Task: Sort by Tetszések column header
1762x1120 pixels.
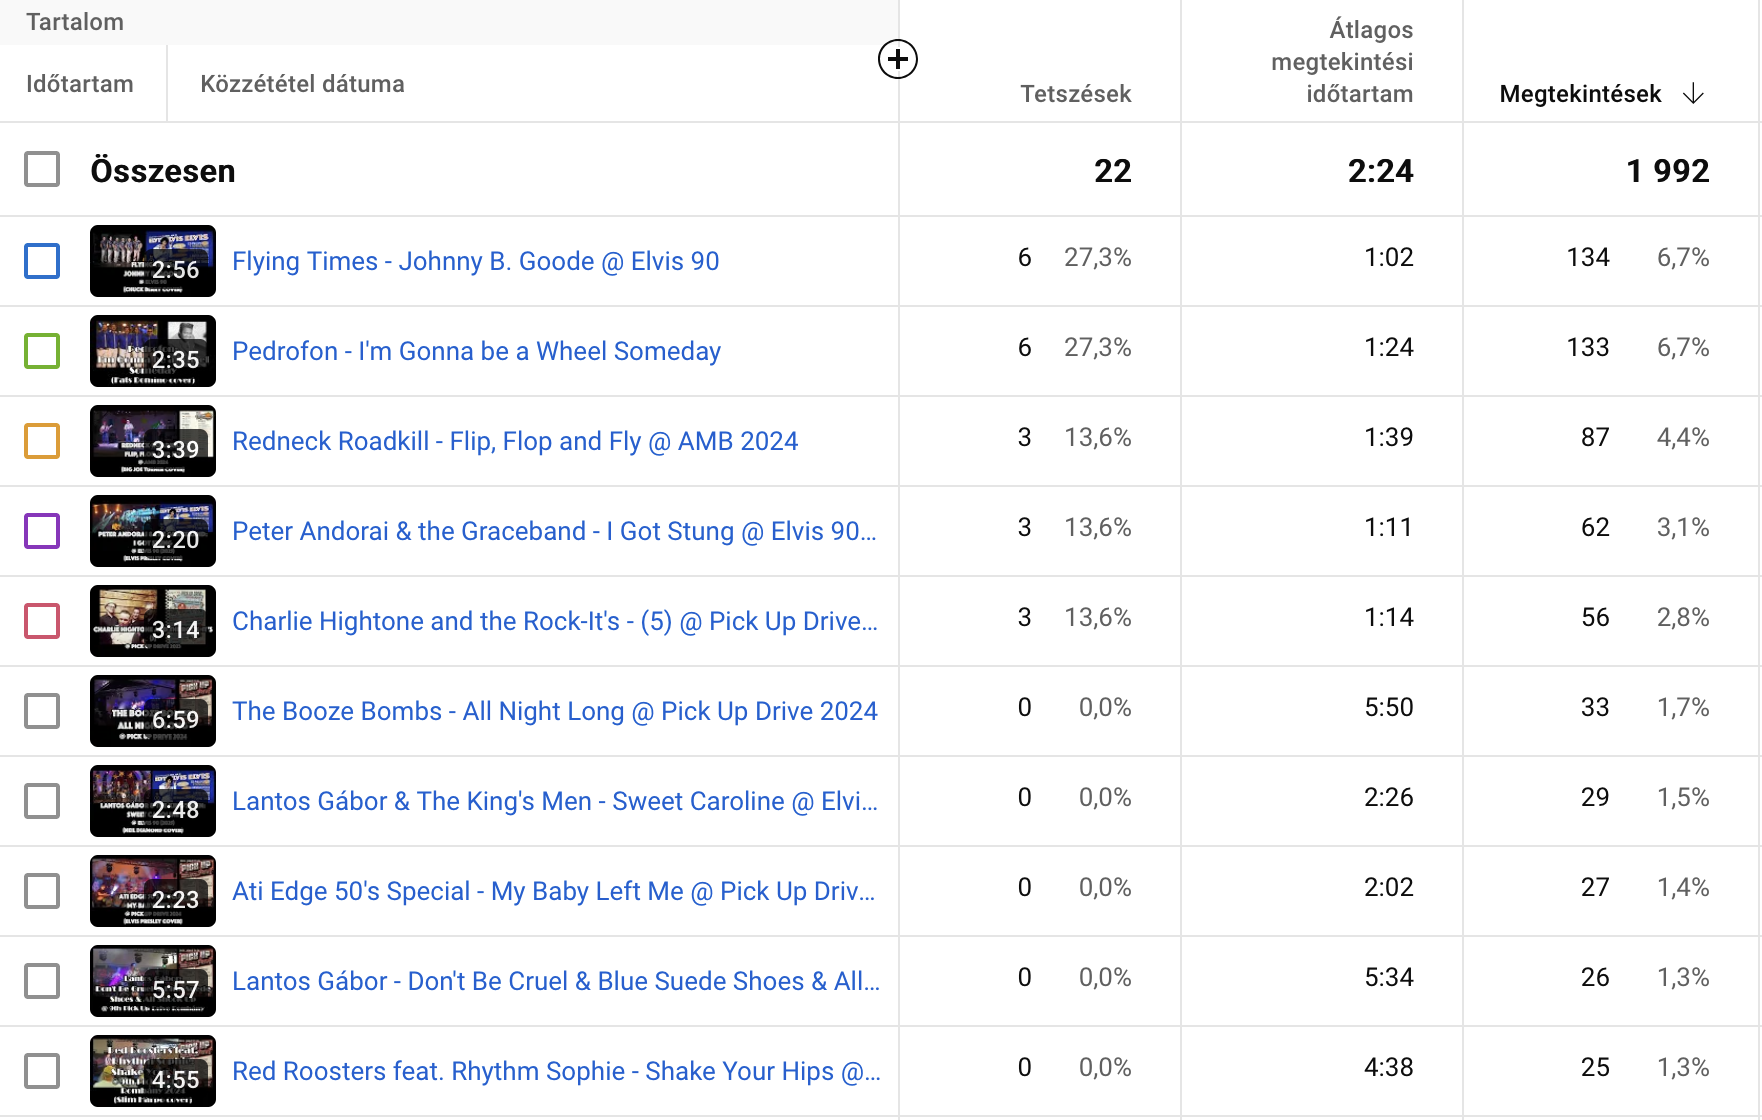Action: tap(1075, 94)
